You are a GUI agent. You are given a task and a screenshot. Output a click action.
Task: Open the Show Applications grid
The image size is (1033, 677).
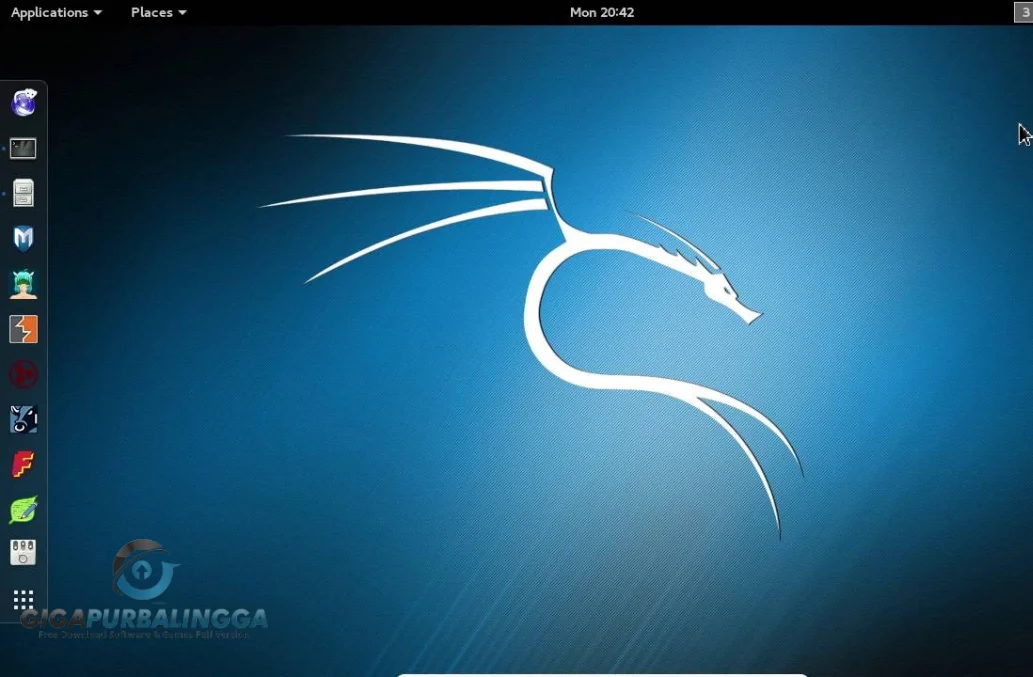[22, 598]
